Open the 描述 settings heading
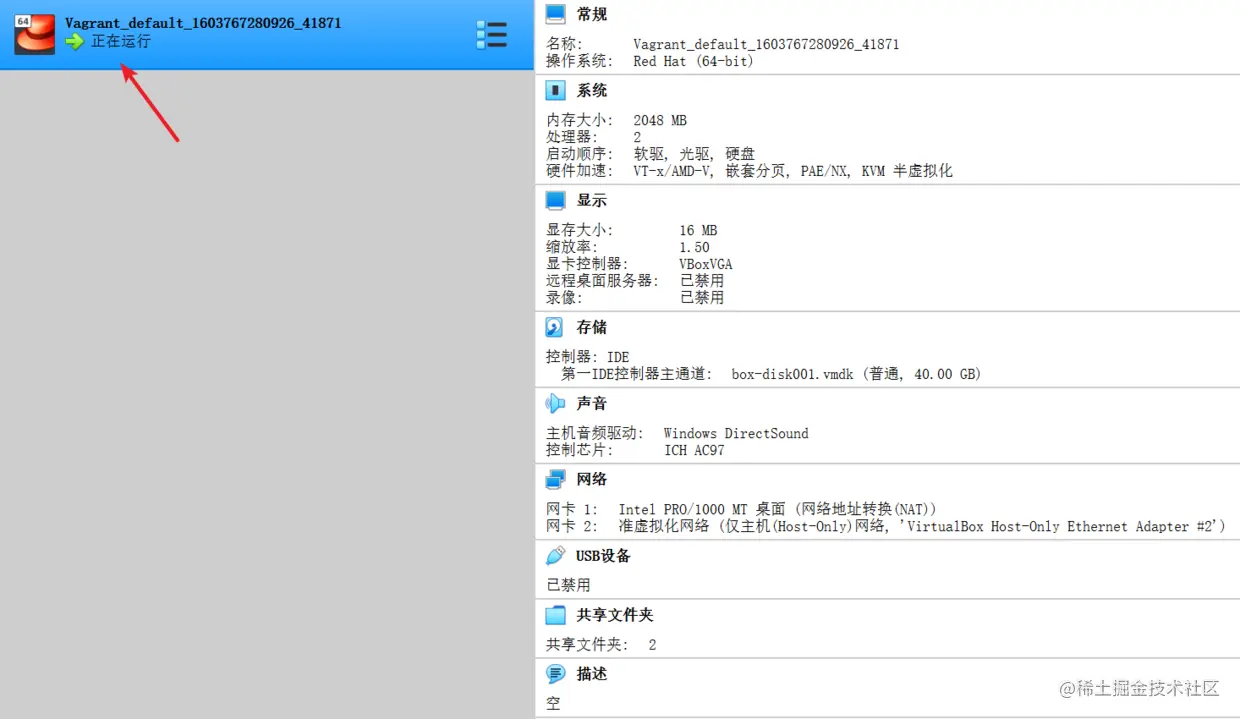This screenshot has height=719, width=1240. 592,673
